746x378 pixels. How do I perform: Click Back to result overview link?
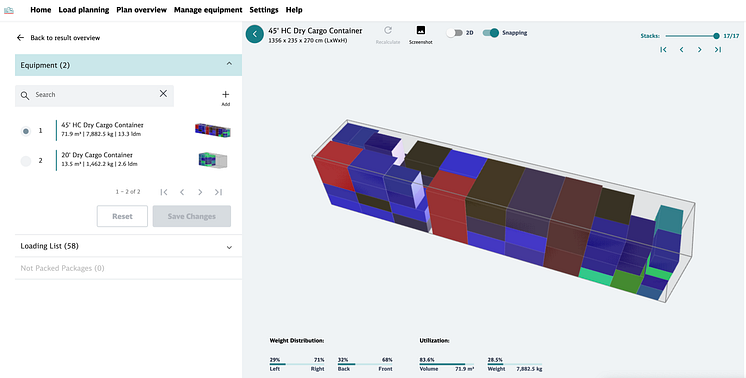[65, 38]
